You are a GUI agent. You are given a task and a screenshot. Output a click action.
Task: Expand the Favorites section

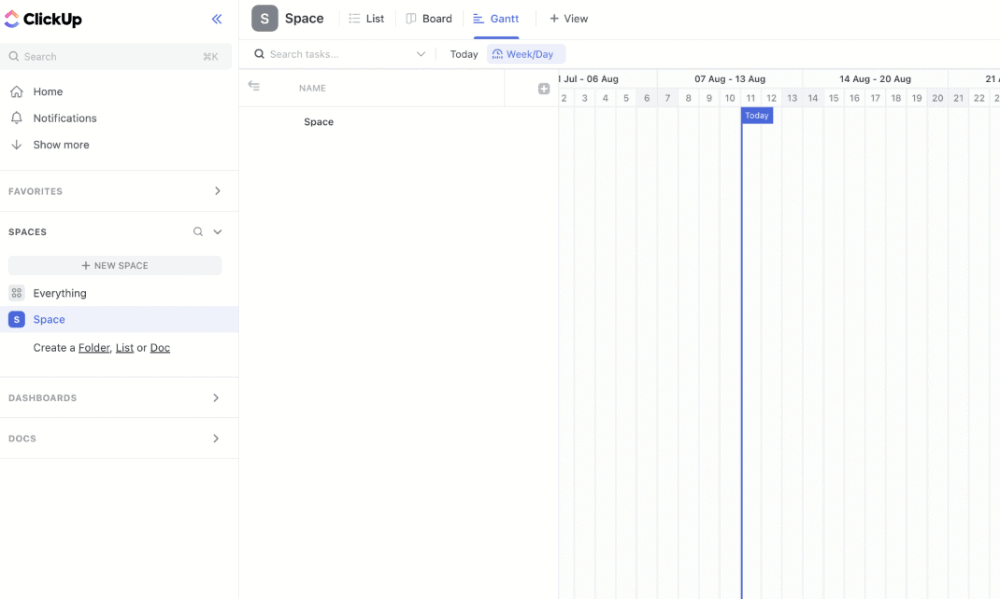pyautogui.click(x=217, y=191)
